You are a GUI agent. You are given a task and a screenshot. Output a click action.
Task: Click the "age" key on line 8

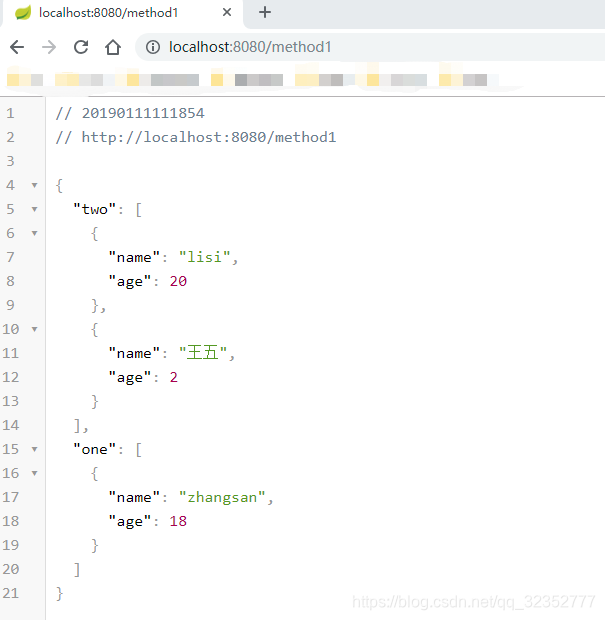pos(130,282)
